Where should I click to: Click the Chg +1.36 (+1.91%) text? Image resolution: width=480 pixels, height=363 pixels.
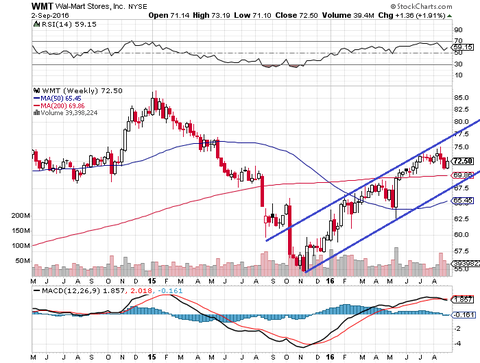(x=412, y=15)
